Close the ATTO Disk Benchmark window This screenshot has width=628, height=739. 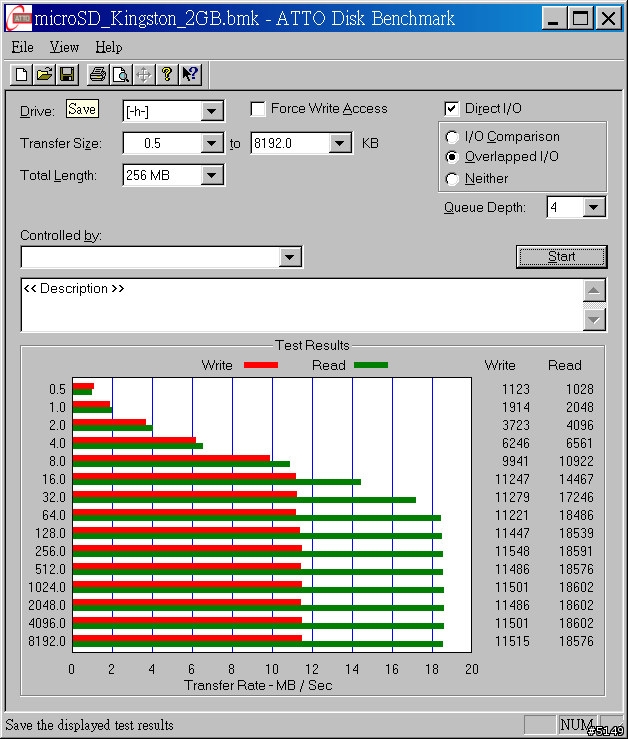[608, 19]
